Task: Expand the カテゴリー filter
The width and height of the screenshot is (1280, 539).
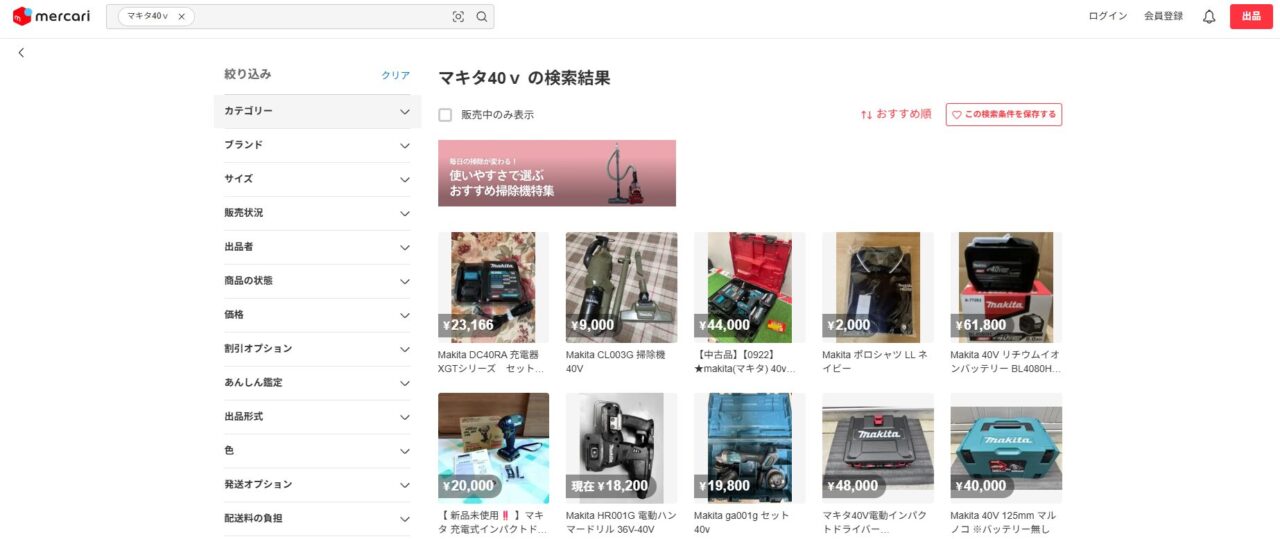Action: point(317,111)
